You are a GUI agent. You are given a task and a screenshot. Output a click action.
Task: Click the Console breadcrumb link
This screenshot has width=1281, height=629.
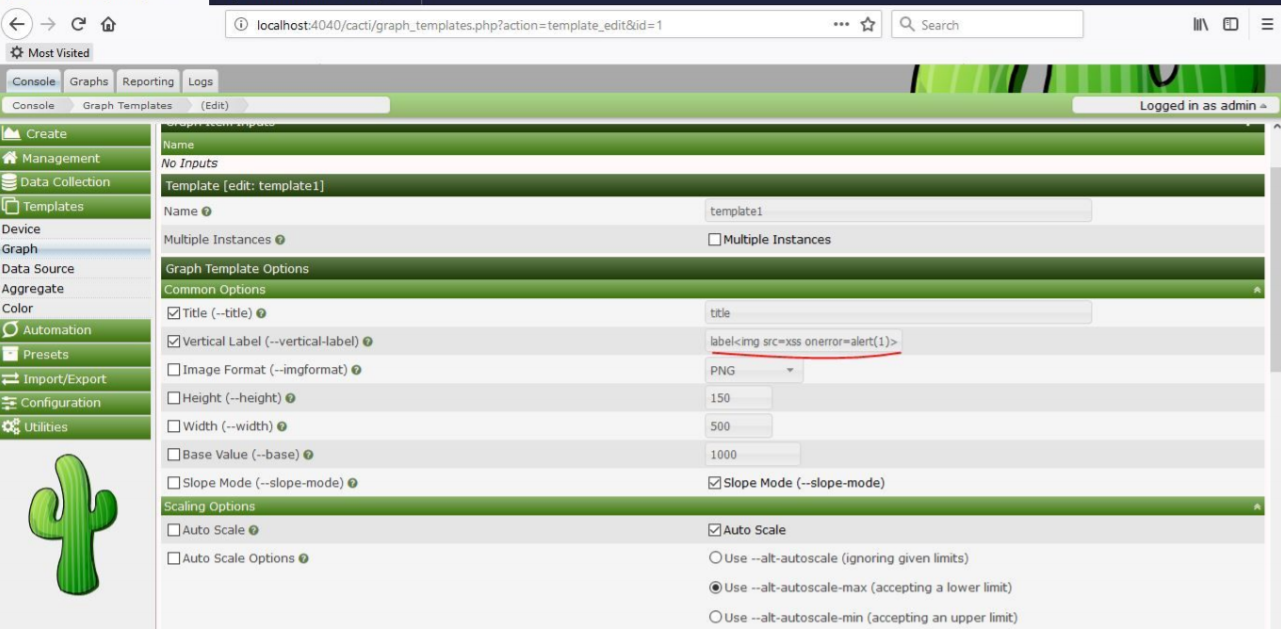35,103
